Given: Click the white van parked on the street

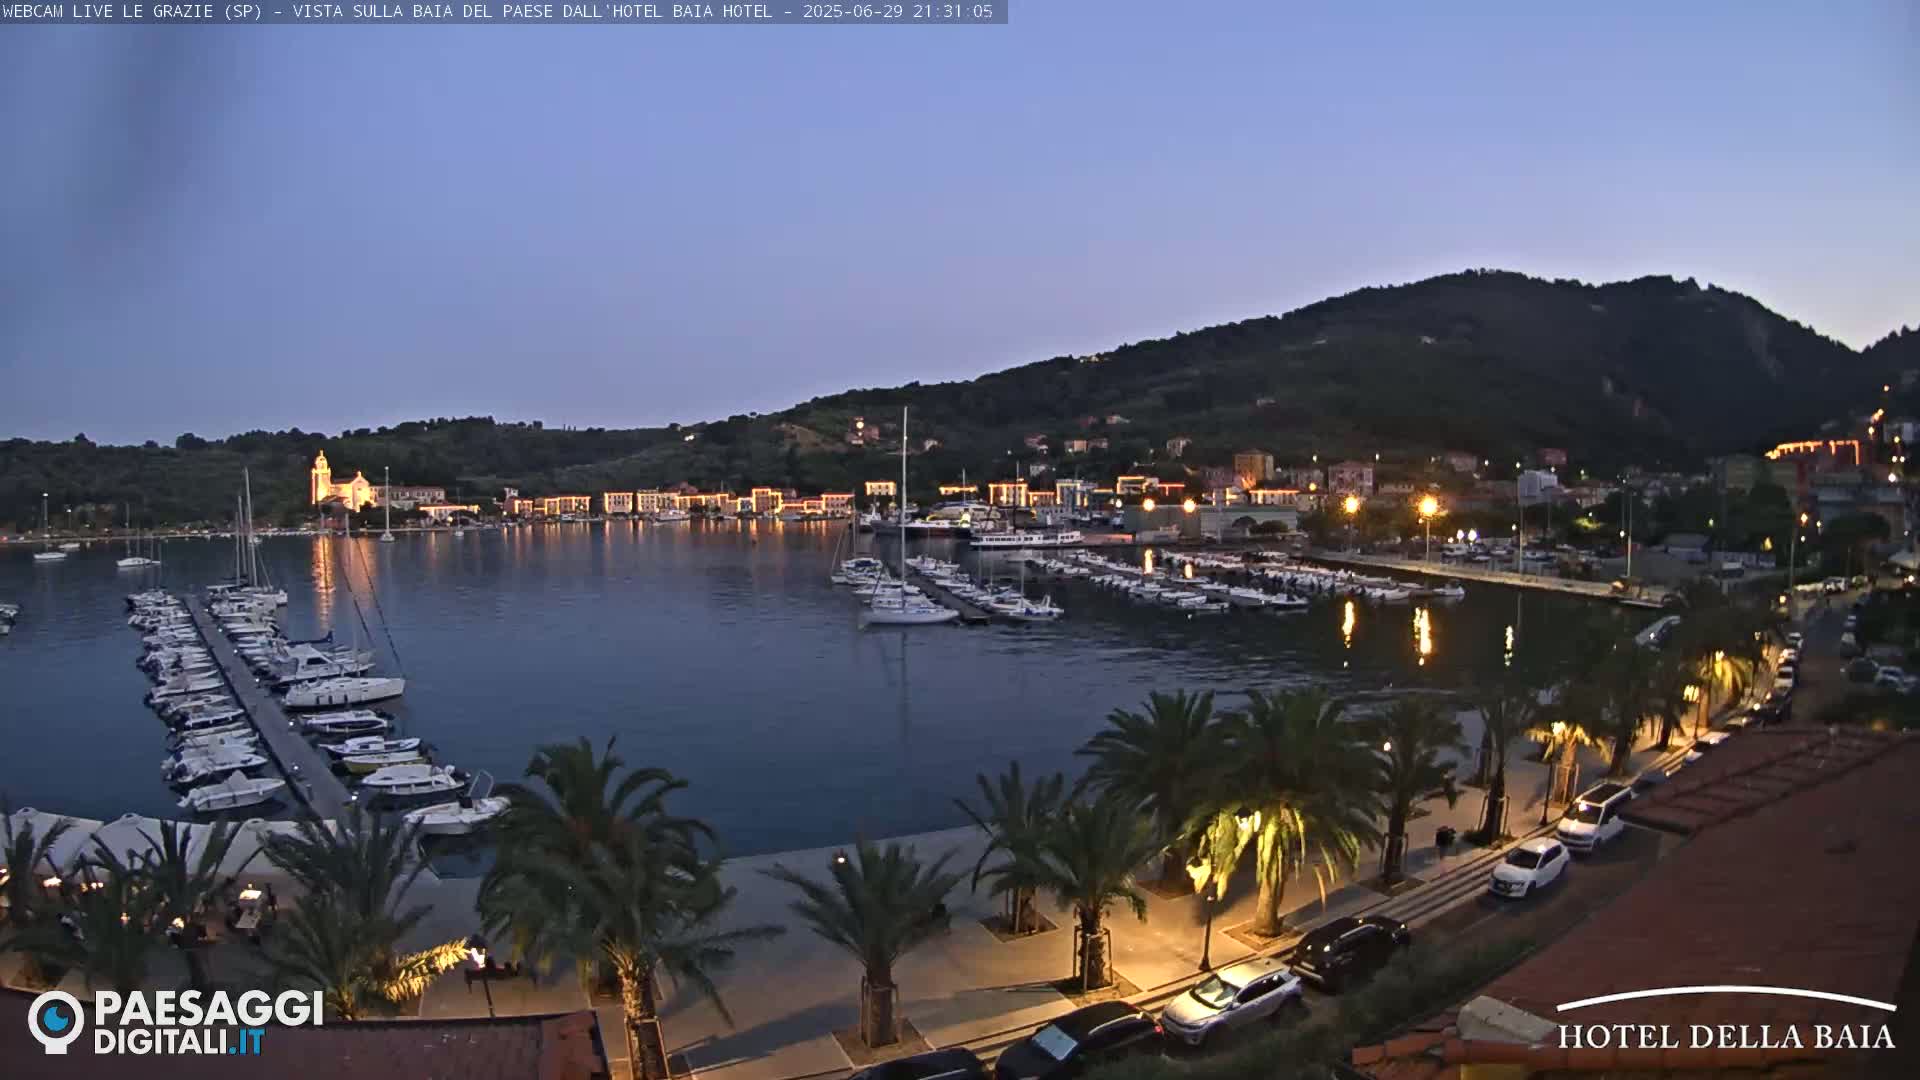Looking at the screenshot, I should point(1594,816).
